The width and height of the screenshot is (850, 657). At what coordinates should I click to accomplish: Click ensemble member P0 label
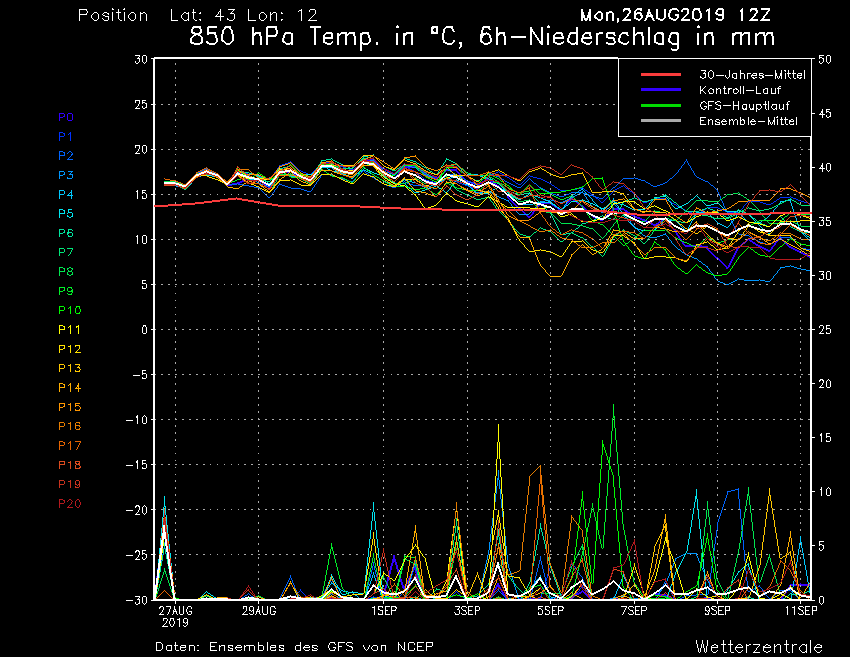(66, 117)
